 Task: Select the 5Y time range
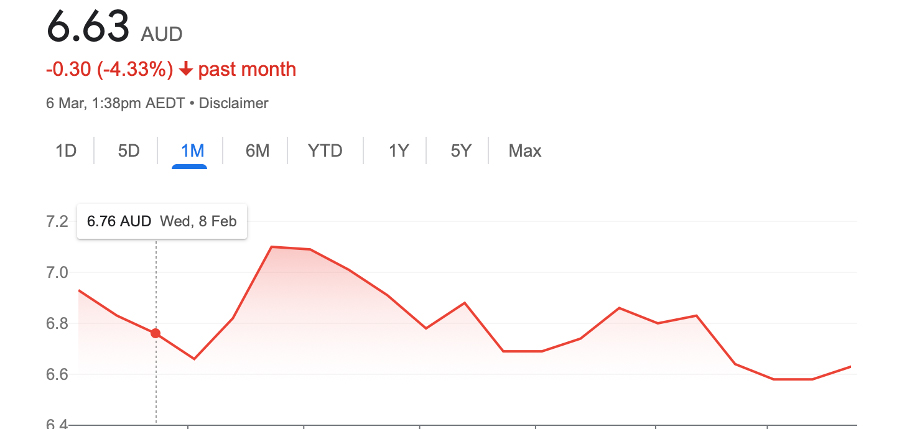coord(461,151)
